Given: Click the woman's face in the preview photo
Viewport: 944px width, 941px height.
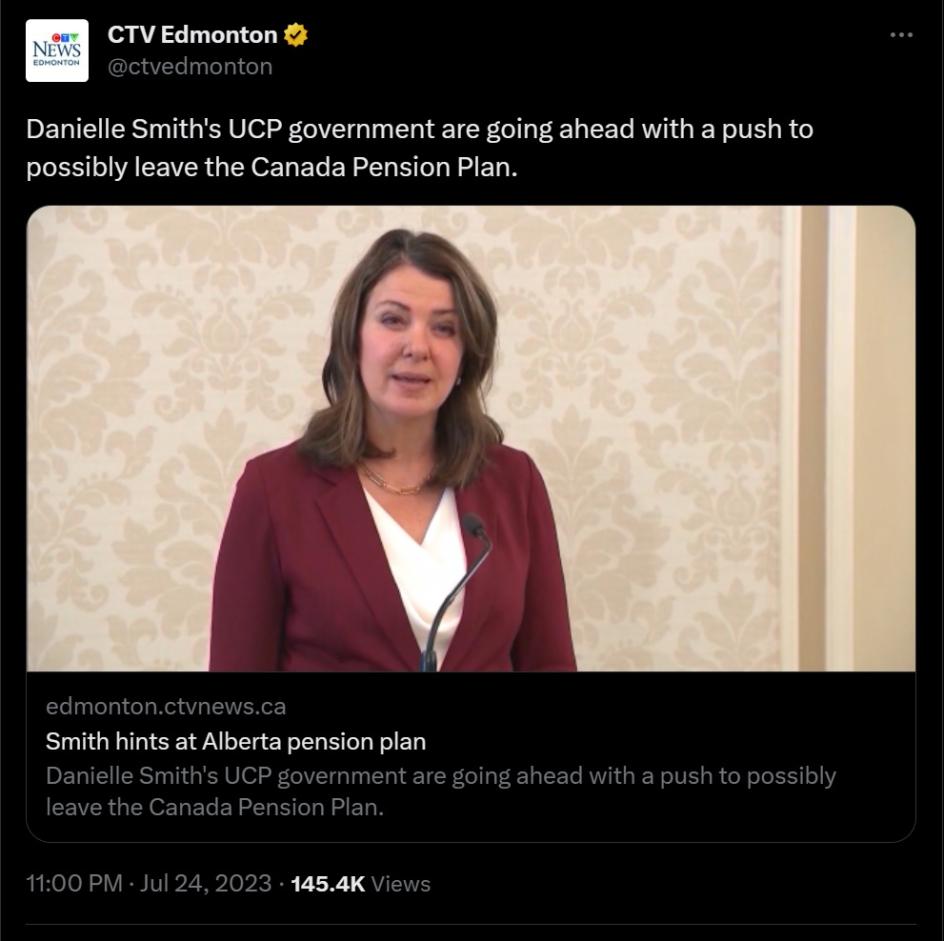Looking at the screenshot, I should (x=412, y=350).
